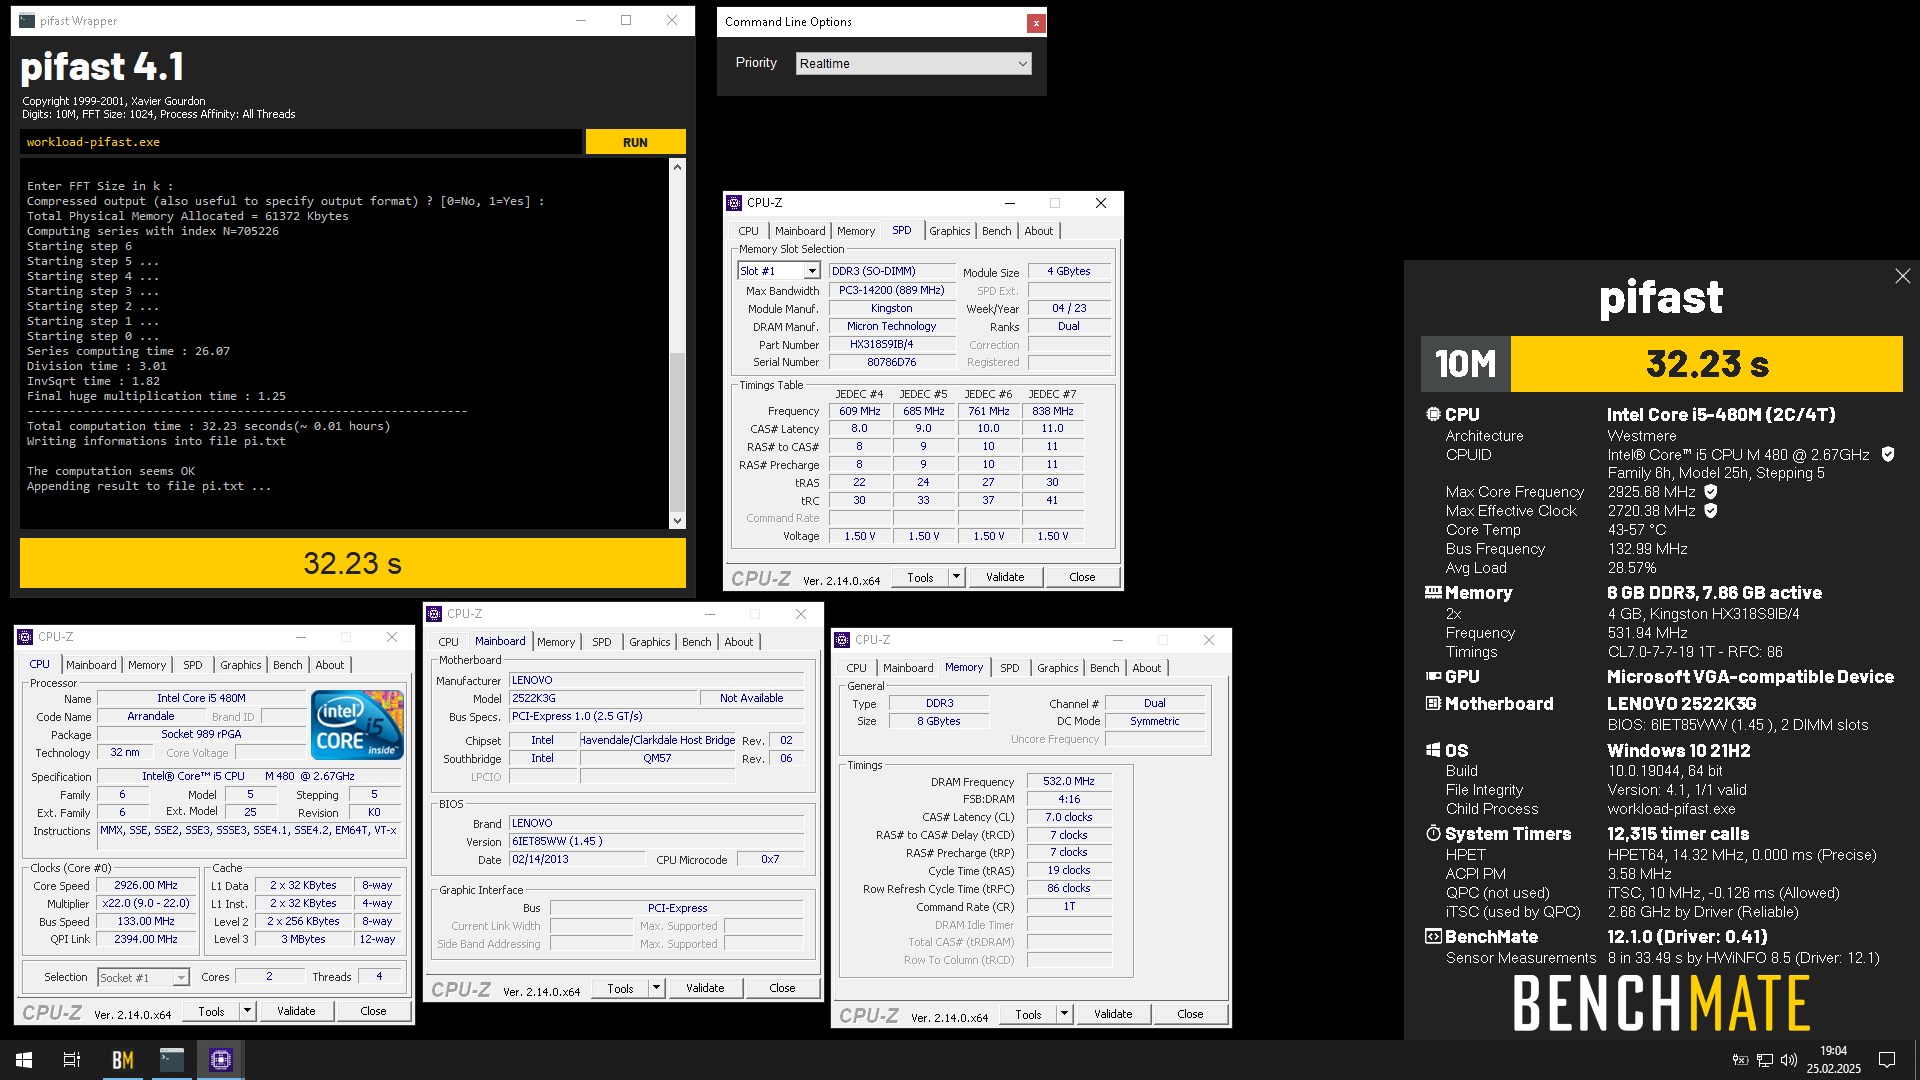Click the CPU chip icon in BenchMate panel
The image size is (1920, 1080).
point(1433,414)
